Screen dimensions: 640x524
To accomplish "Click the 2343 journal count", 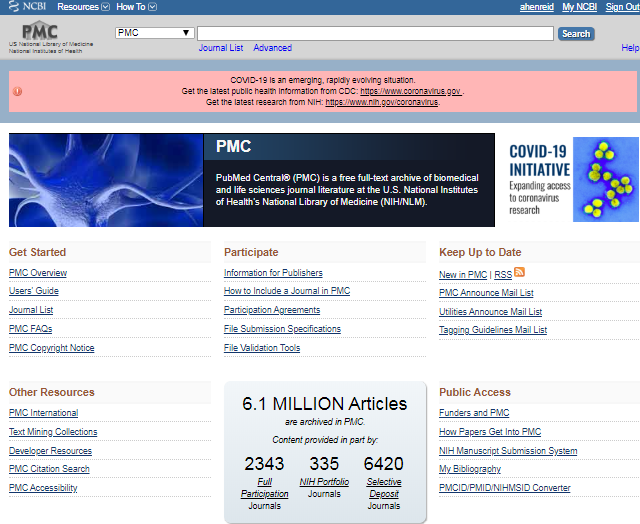I will 264,464.
